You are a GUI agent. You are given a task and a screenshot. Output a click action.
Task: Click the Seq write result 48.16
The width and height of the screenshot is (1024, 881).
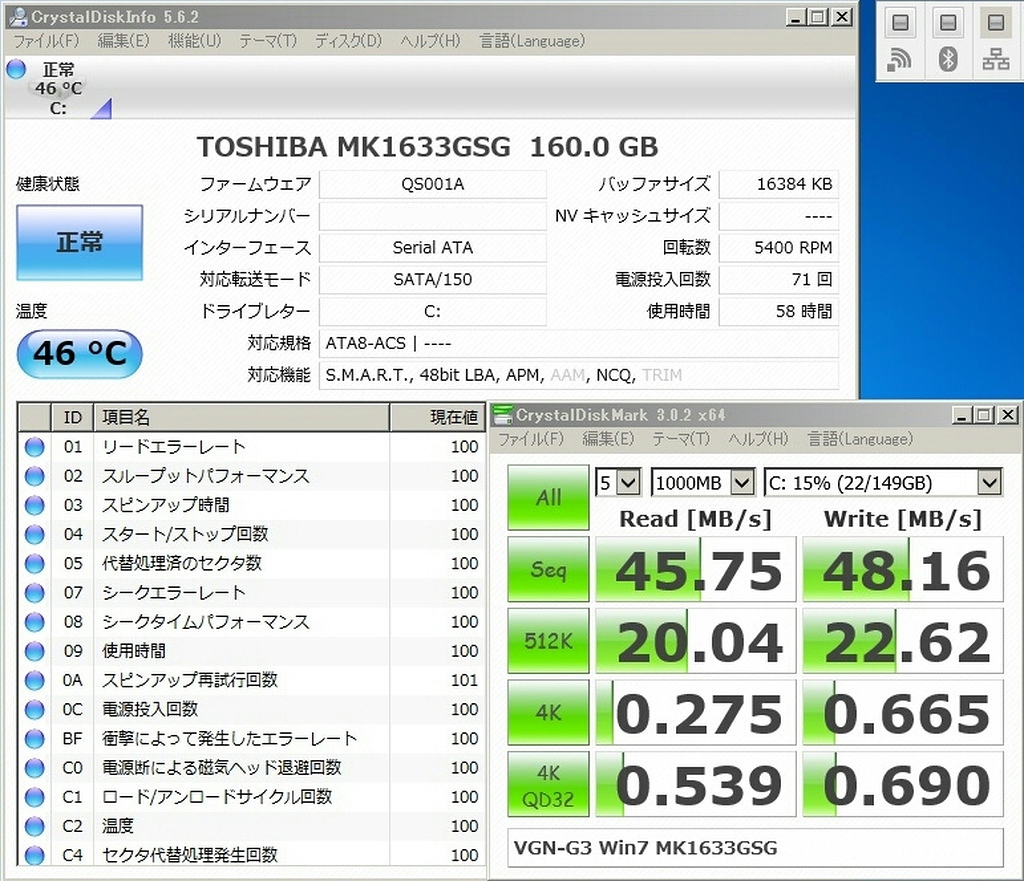pos(903,569)
